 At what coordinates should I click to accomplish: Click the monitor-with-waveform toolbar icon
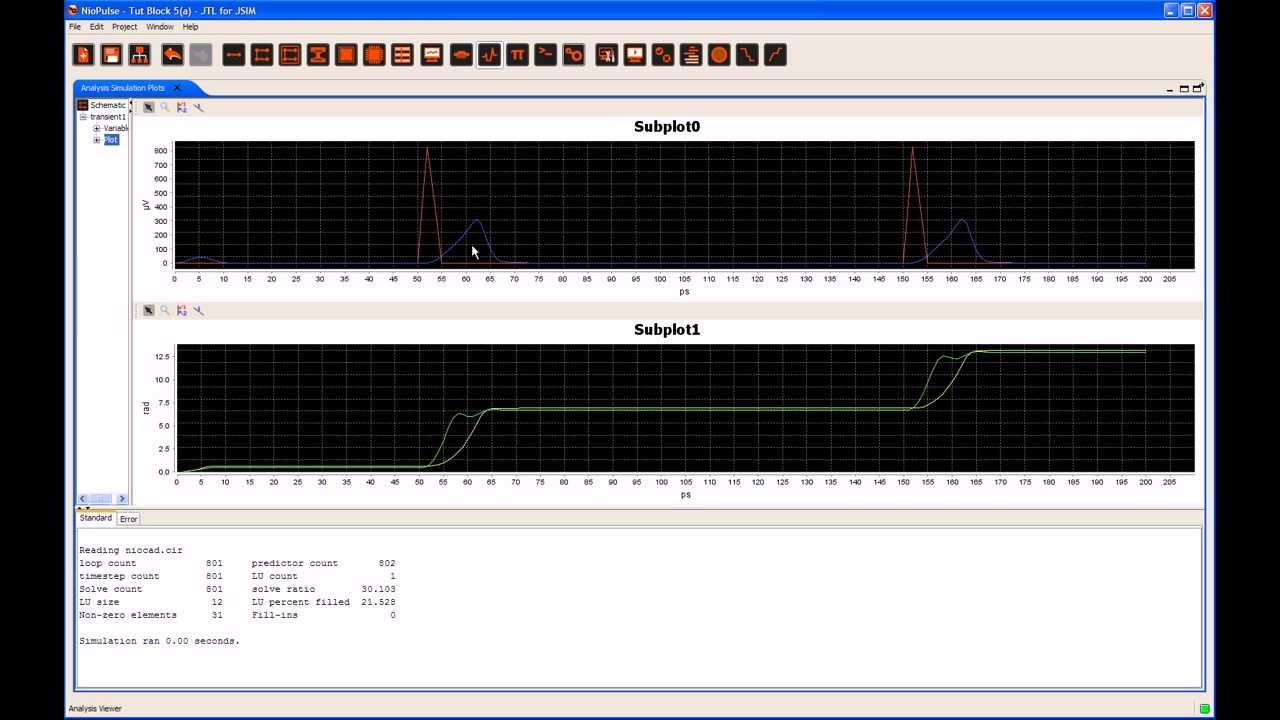pyautogui.click(x=432, y=55)
